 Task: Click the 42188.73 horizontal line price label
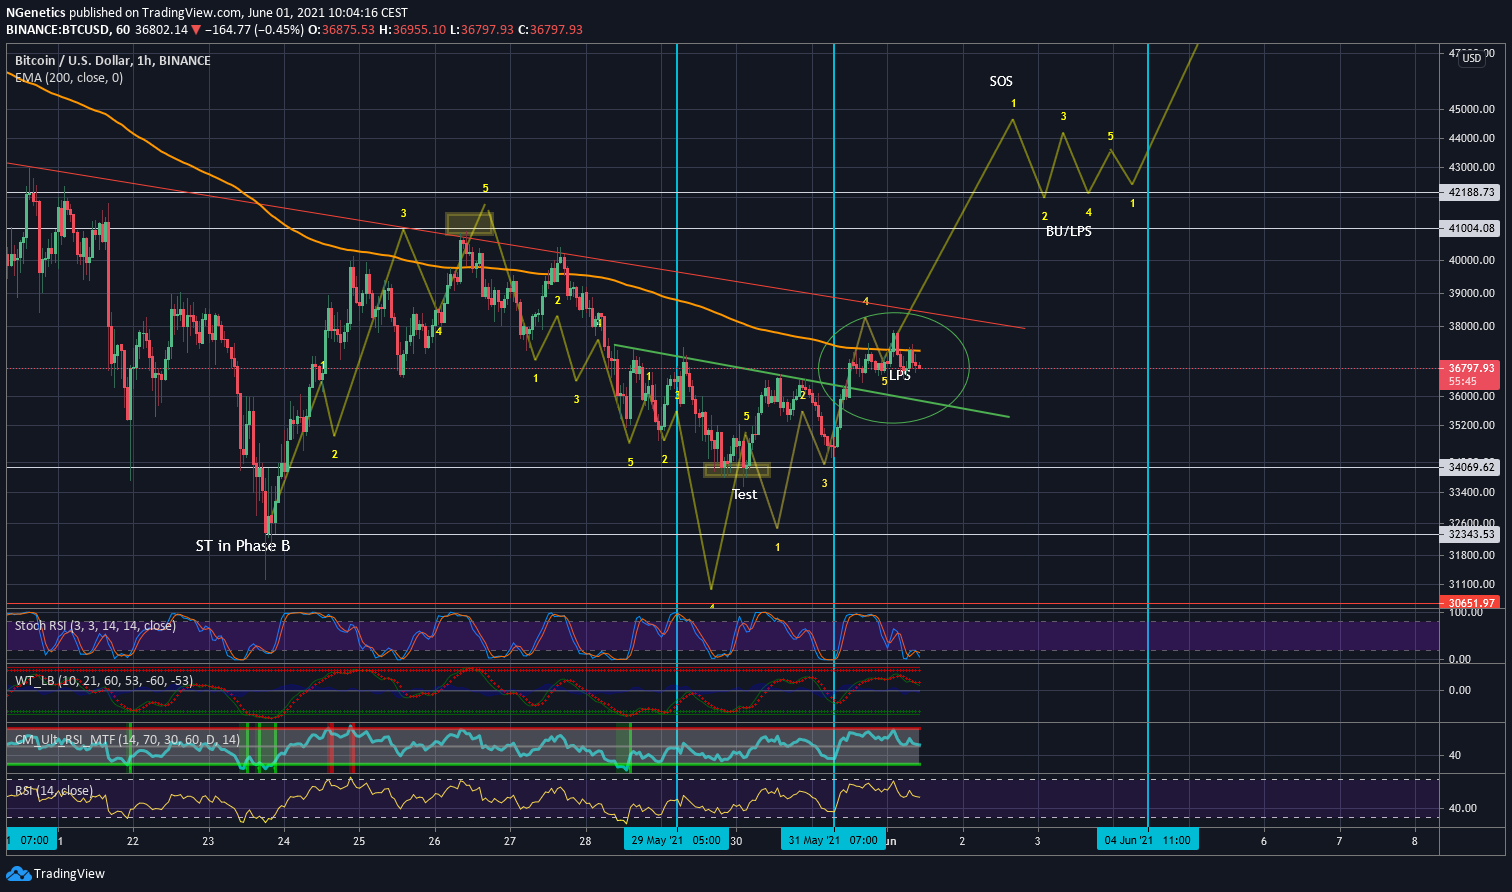pyautogui.click(x=1472, y=192)
